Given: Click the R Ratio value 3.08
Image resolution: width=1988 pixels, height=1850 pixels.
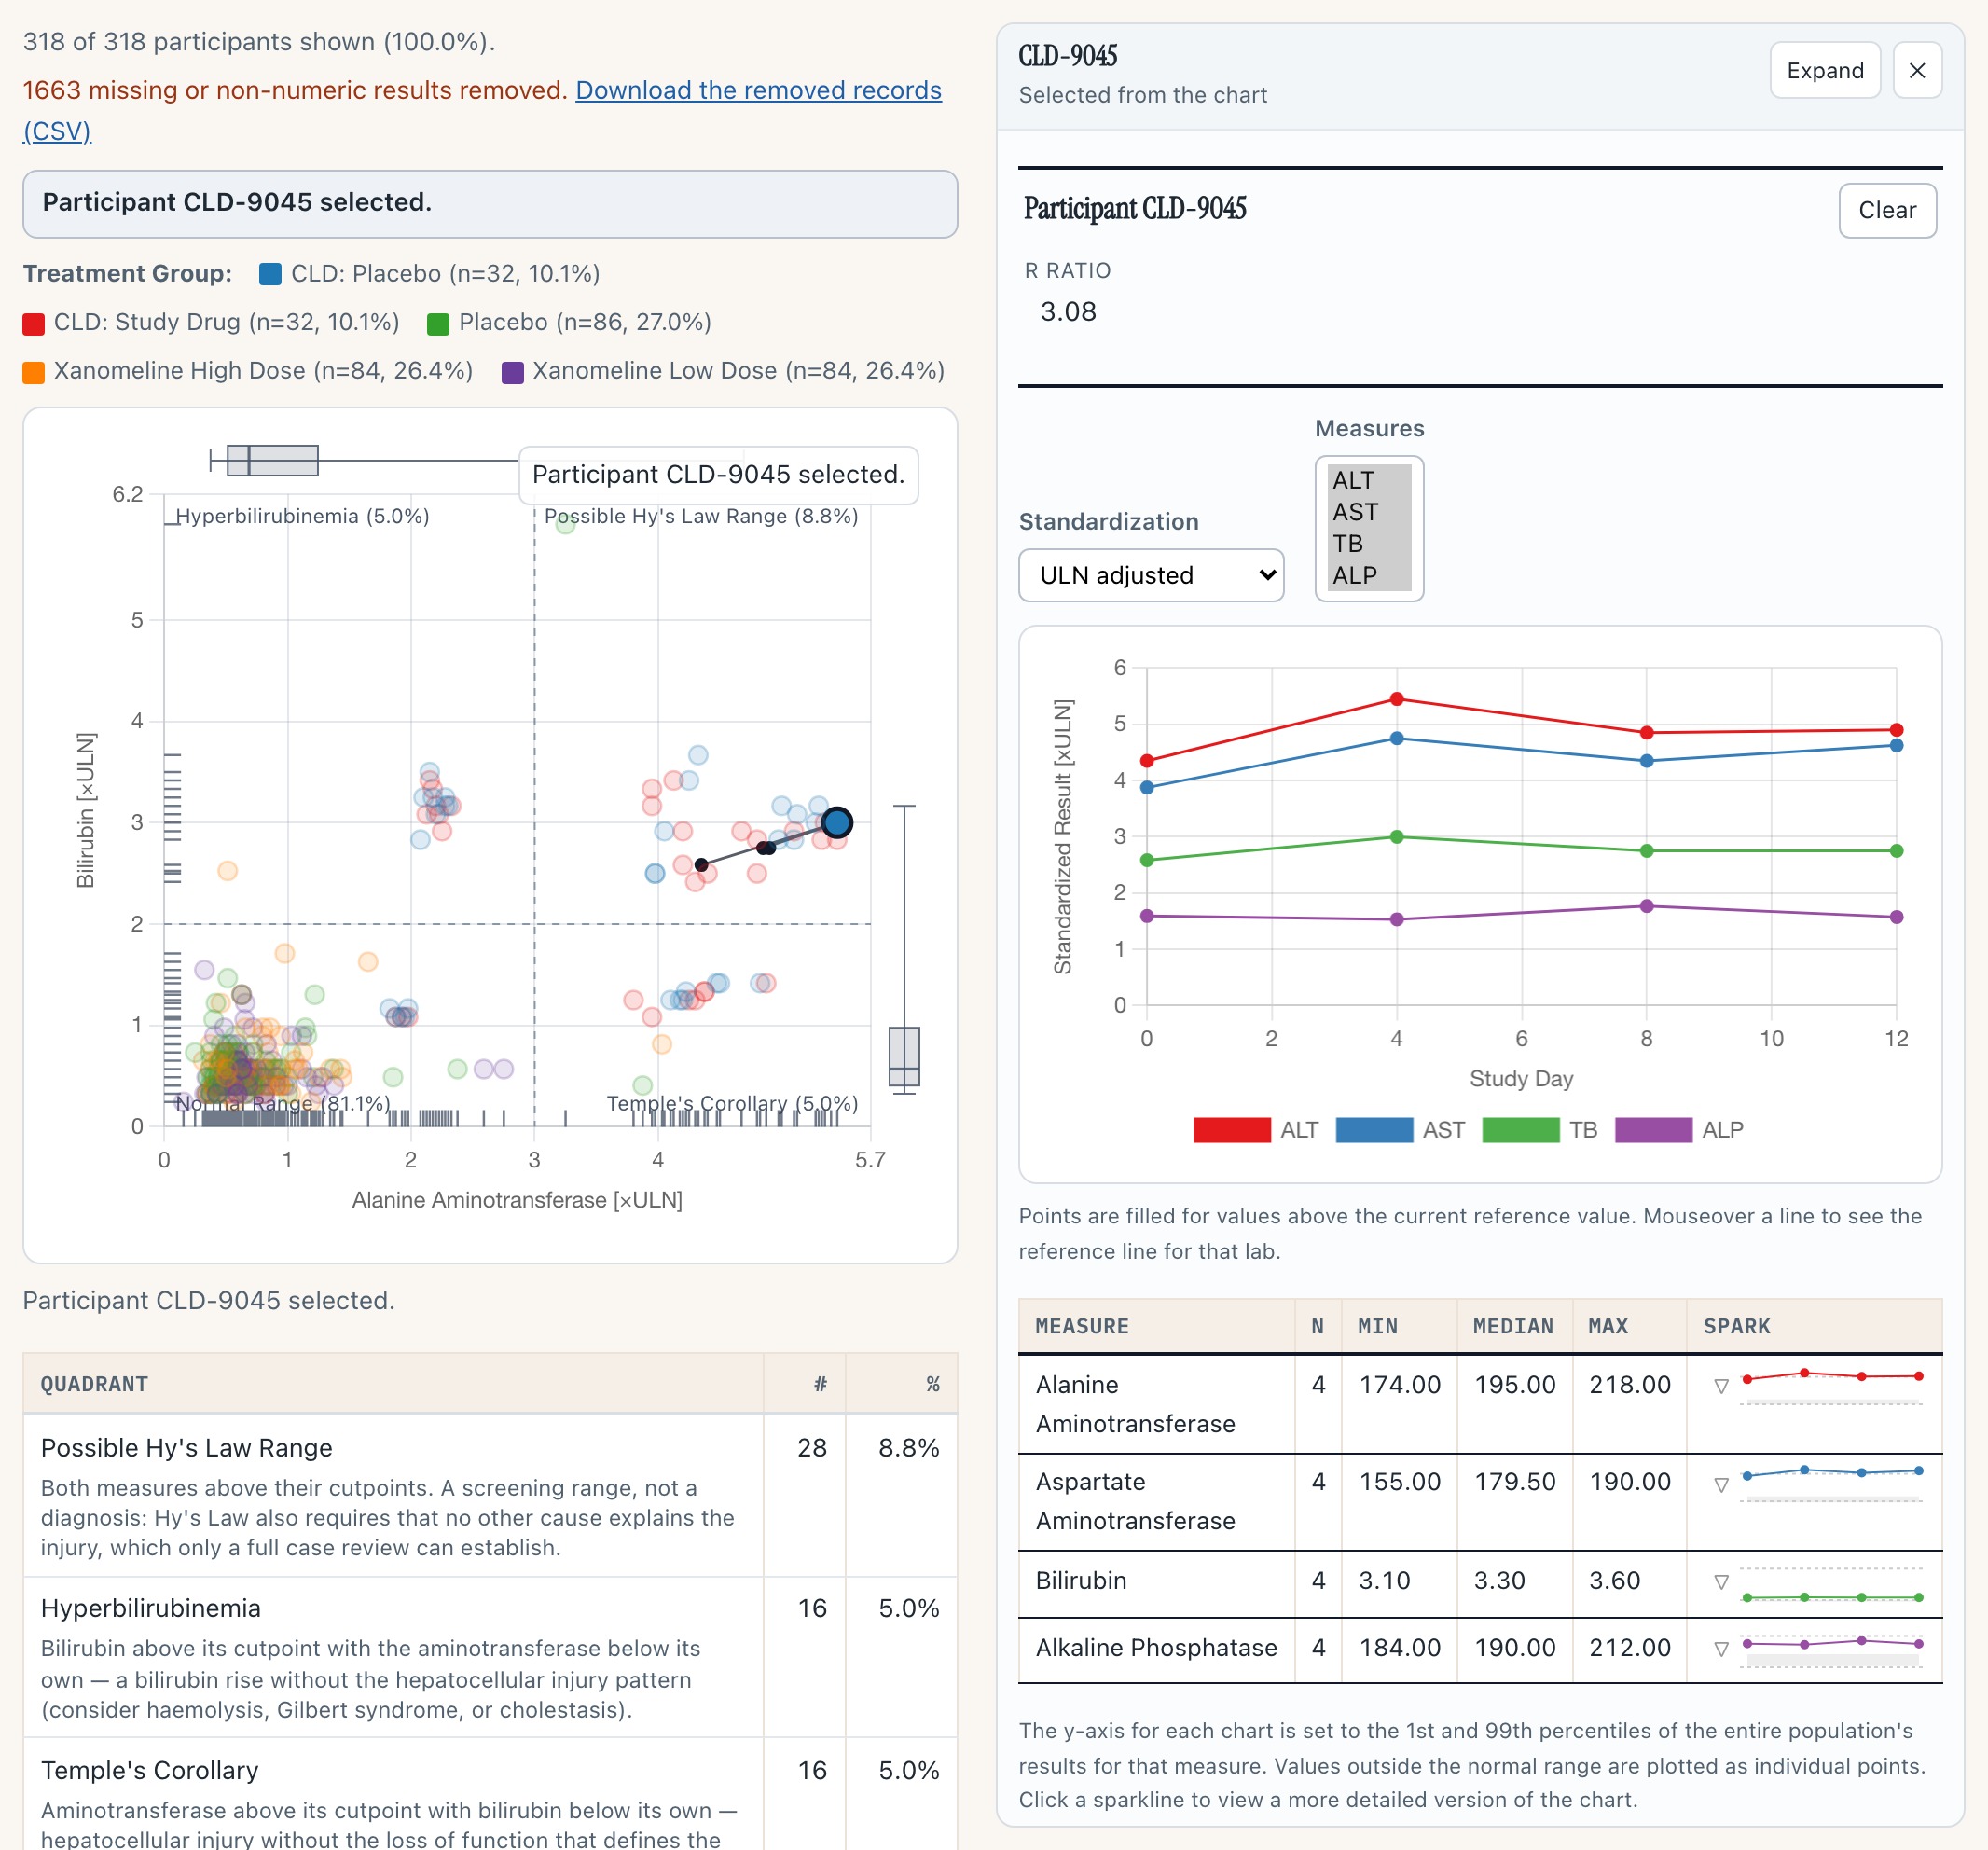Looking at the screenshot, I should (x=1068, y=312).
